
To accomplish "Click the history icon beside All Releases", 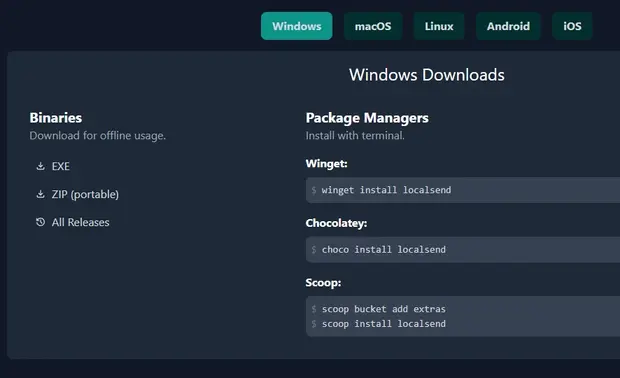I will [x=40, y=222].
